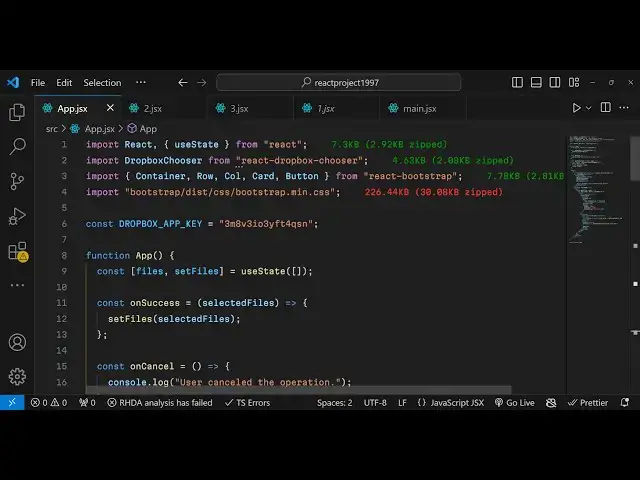Click the code minimap preview
This screenshot has height=480, width=640.
coord(597,190)
